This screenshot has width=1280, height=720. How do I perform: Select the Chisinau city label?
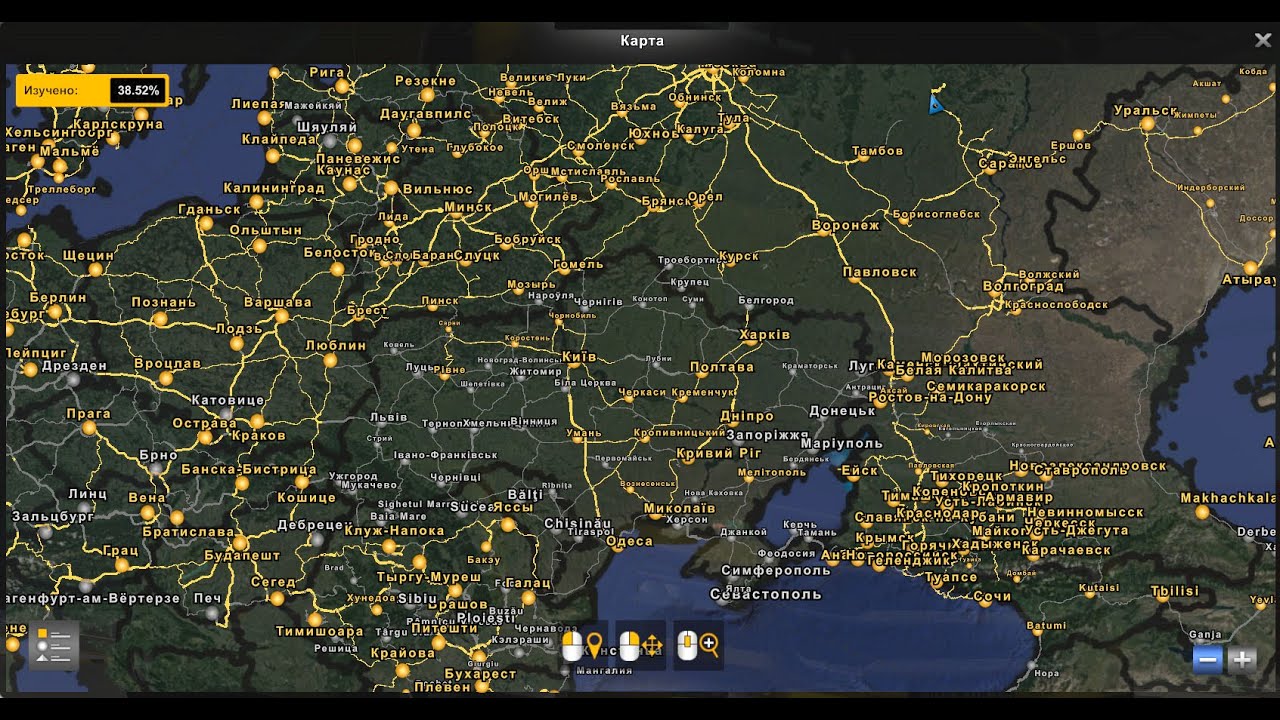tap(577, 524)
